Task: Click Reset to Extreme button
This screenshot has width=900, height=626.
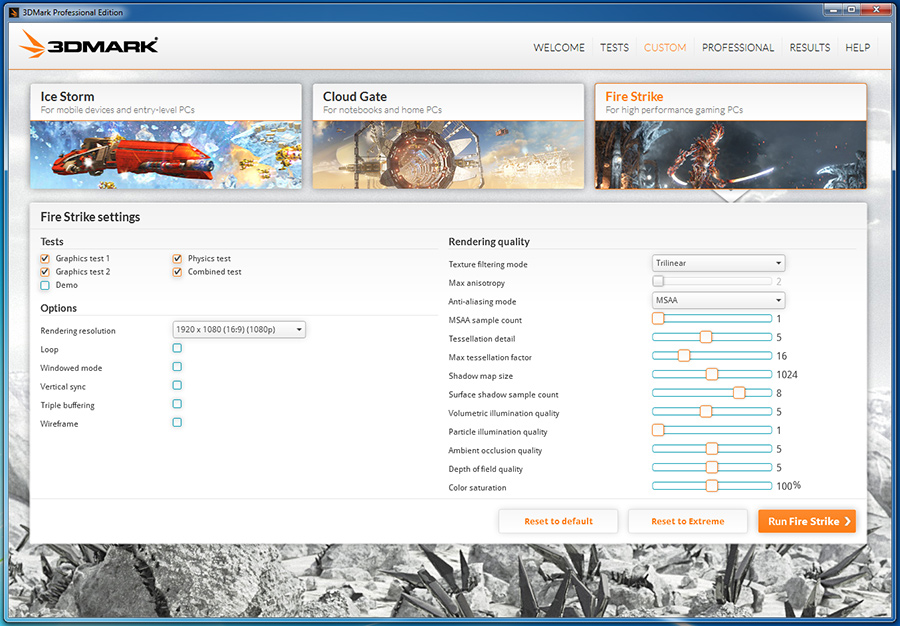Action: click(688, 521)
